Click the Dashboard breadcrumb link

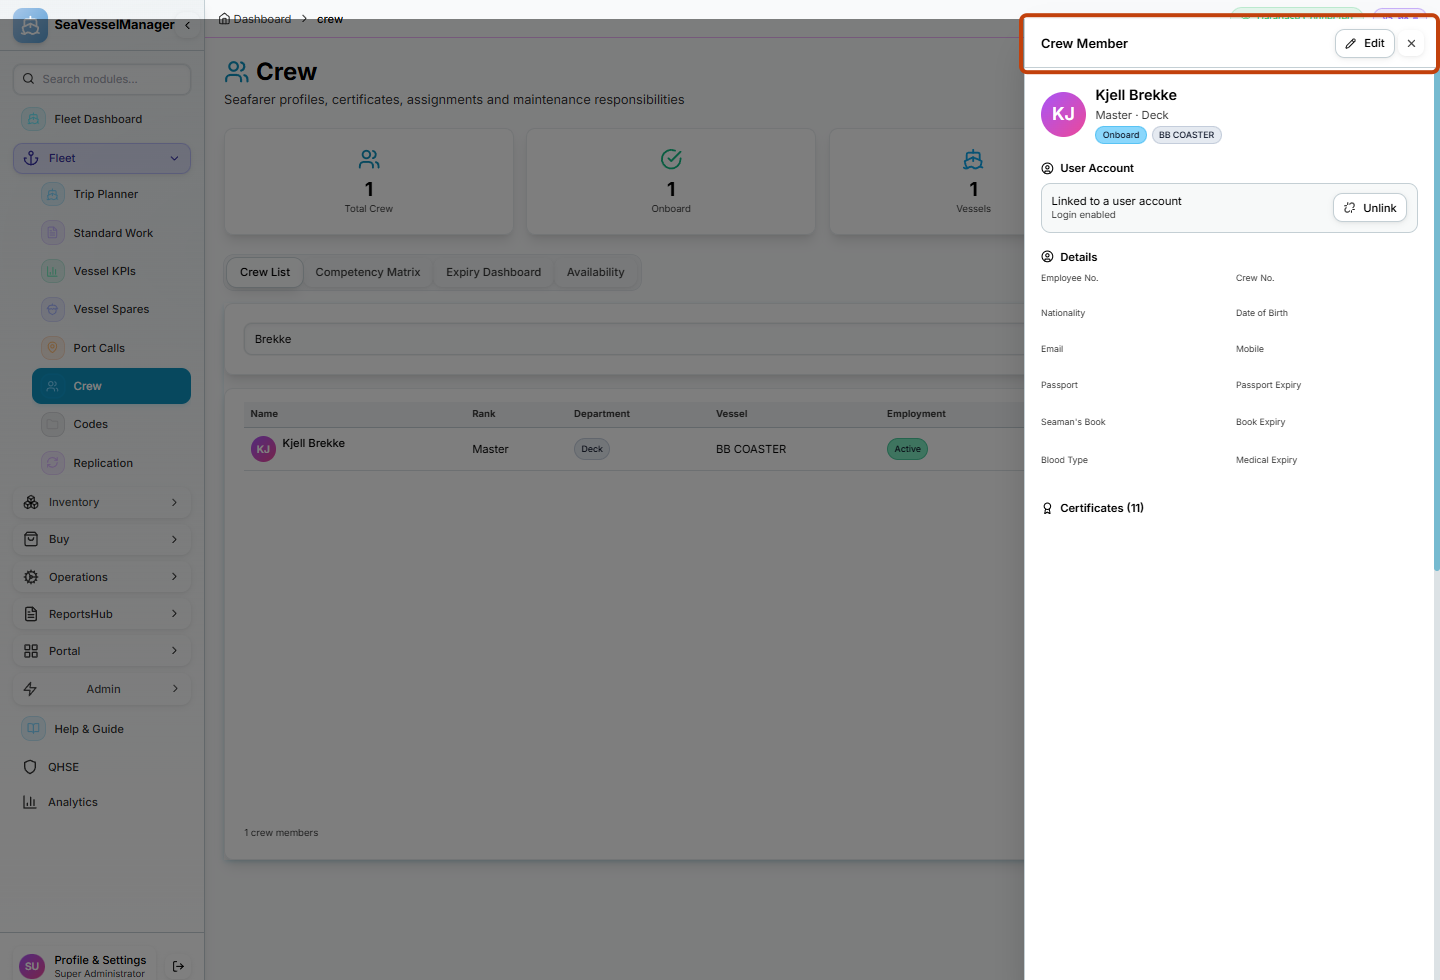click(x=262, y=19)
